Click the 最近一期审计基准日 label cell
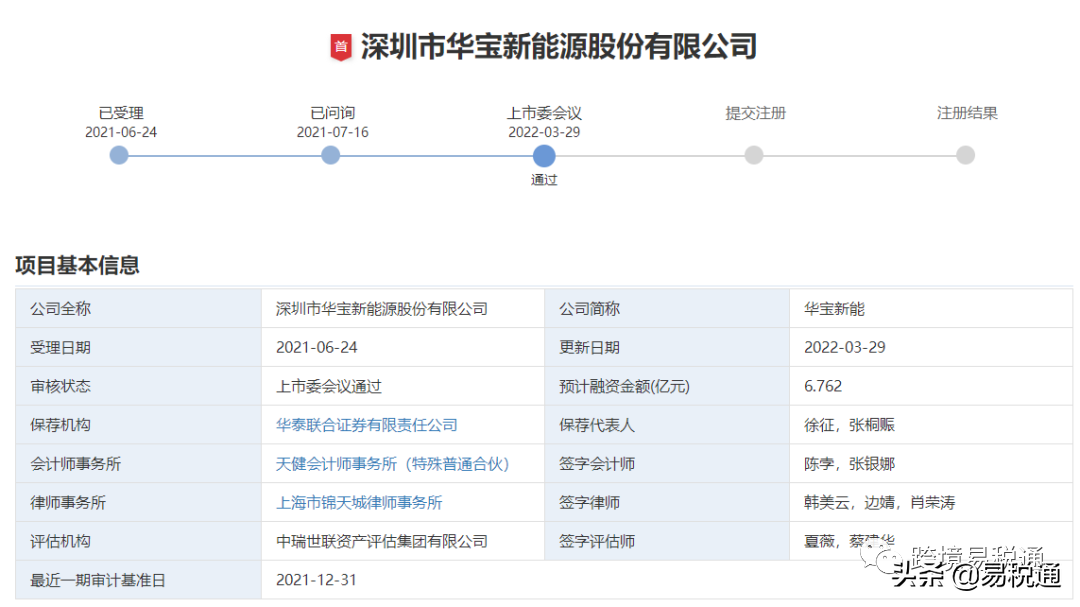The height and width of the screenshot is (607, 1080). [x=138, y=579]
